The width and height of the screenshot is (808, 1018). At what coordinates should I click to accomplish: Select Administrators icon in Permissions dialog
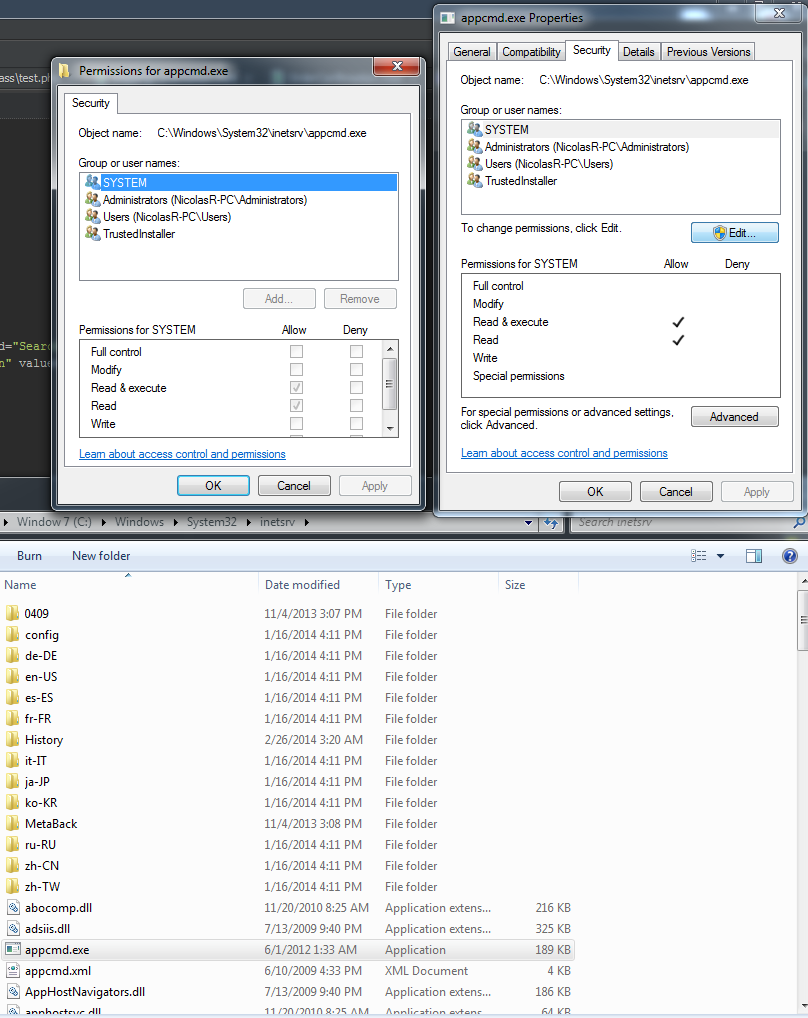93,199
